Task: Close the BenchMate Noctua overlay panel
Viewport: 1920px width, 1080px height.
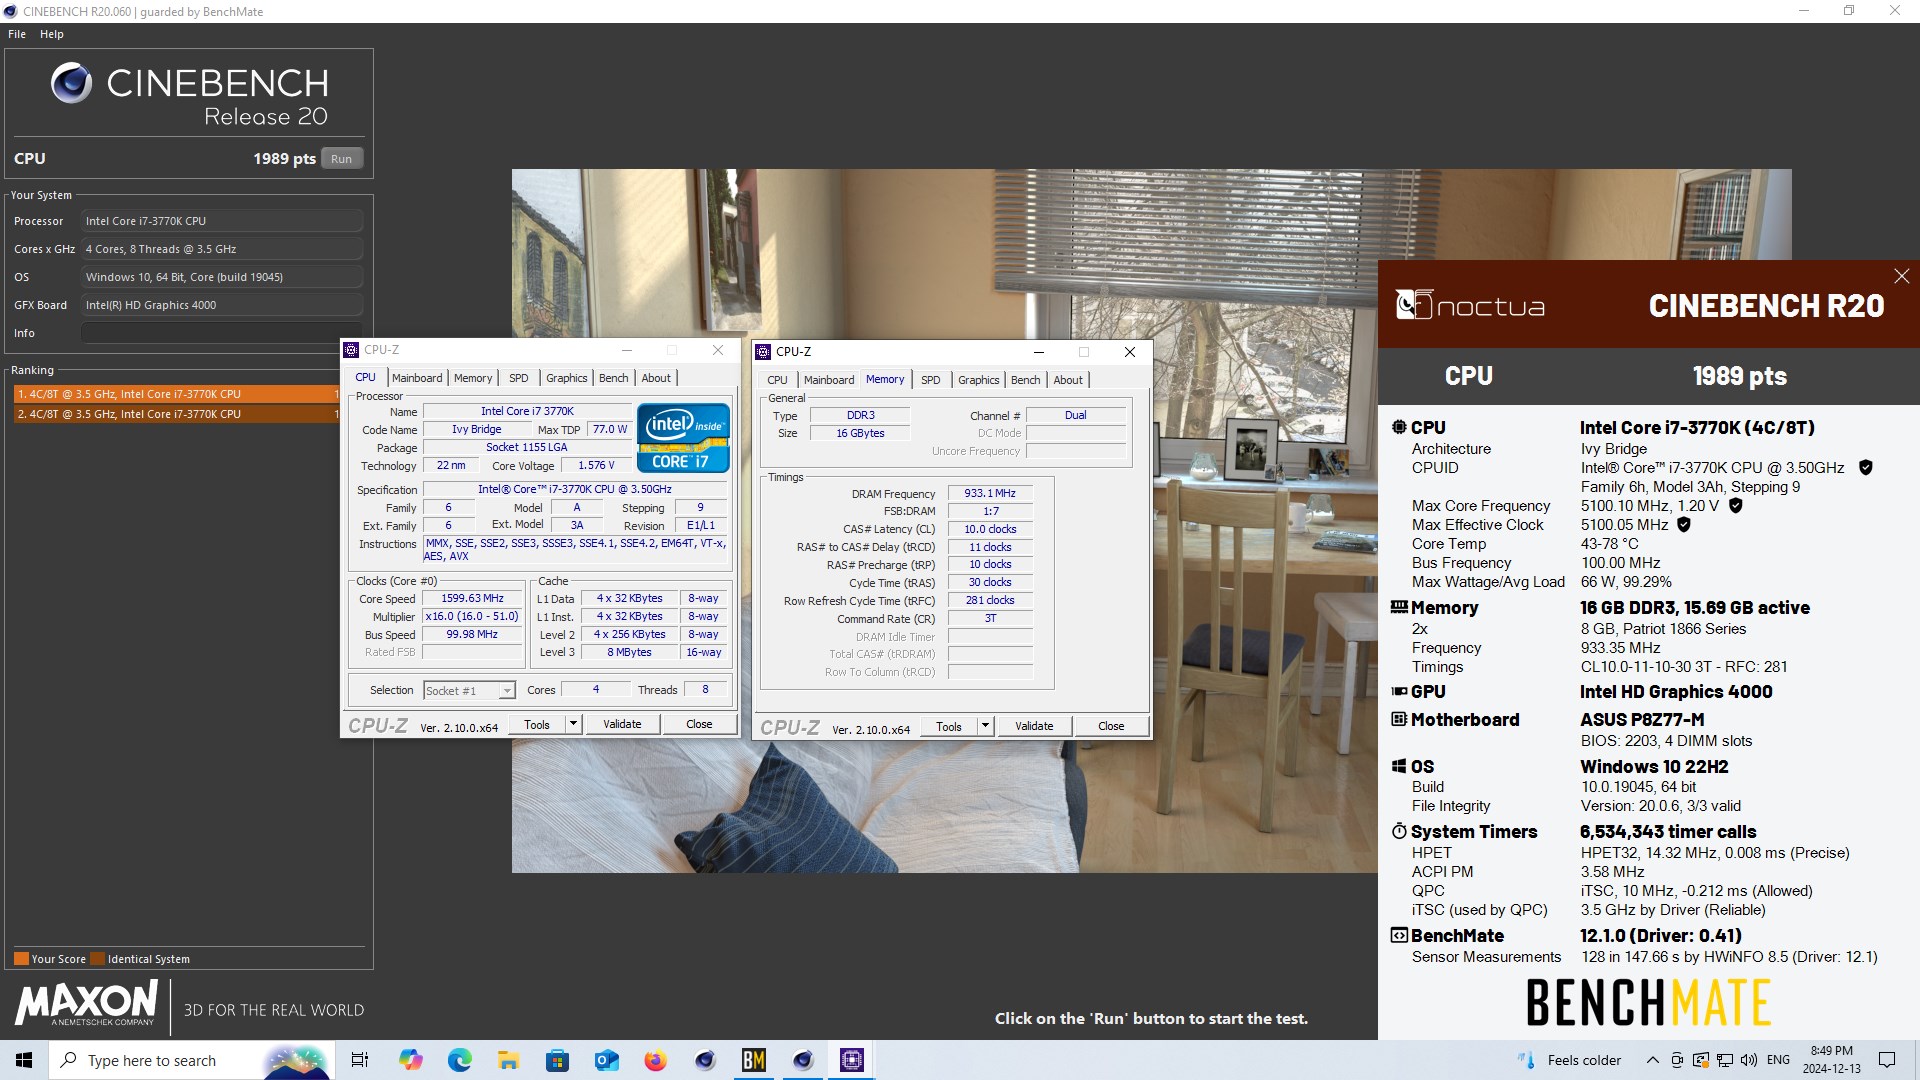Action: tap(1901, 276)
